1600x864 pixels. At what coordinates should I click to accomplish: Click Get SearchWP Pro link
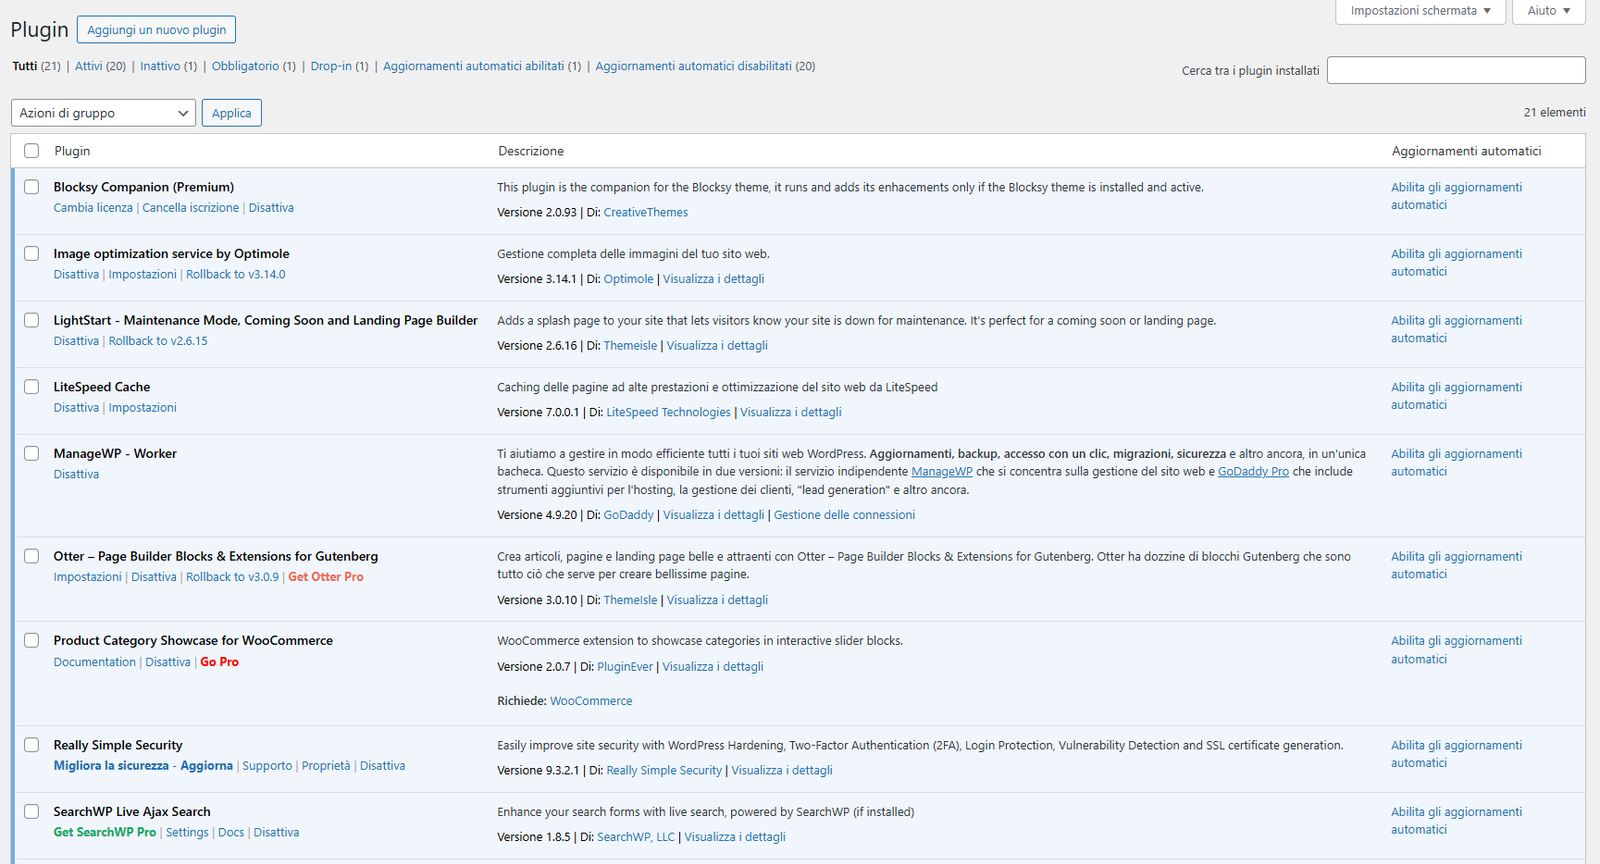(105, 832)
